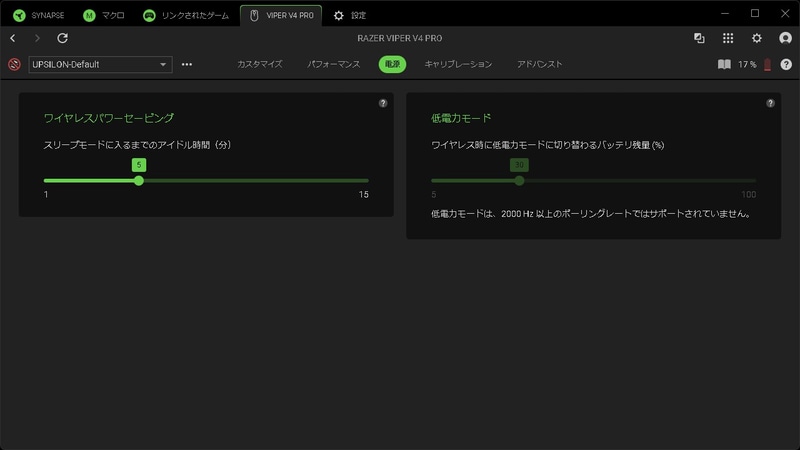The height and width of the screenshot is (450, 800).
Task: Open the user account avatar
Action: pyautogui.click(x=785, y=38)
